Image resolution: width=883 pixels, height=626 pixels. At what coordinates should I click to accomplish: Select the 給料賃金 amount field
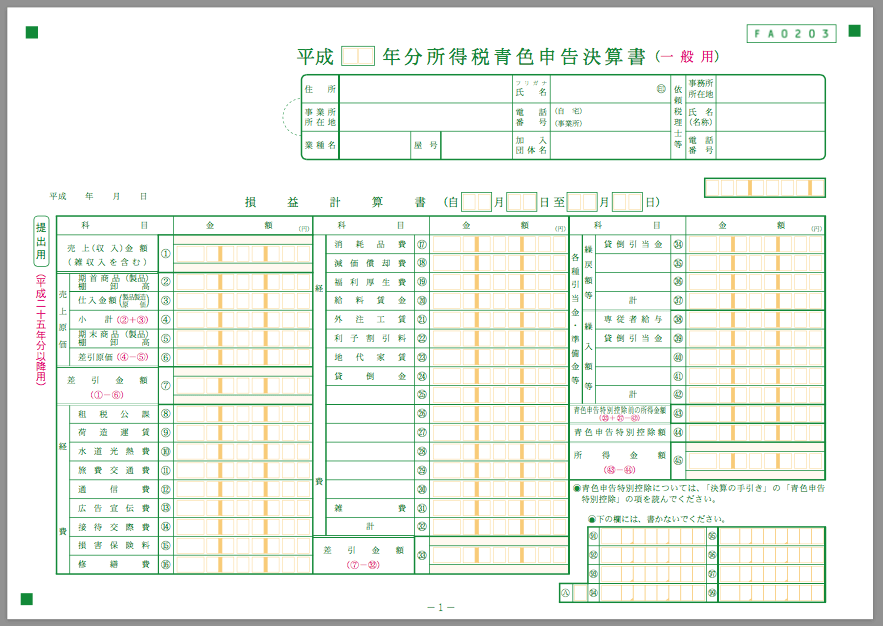(x=499, y=300)
